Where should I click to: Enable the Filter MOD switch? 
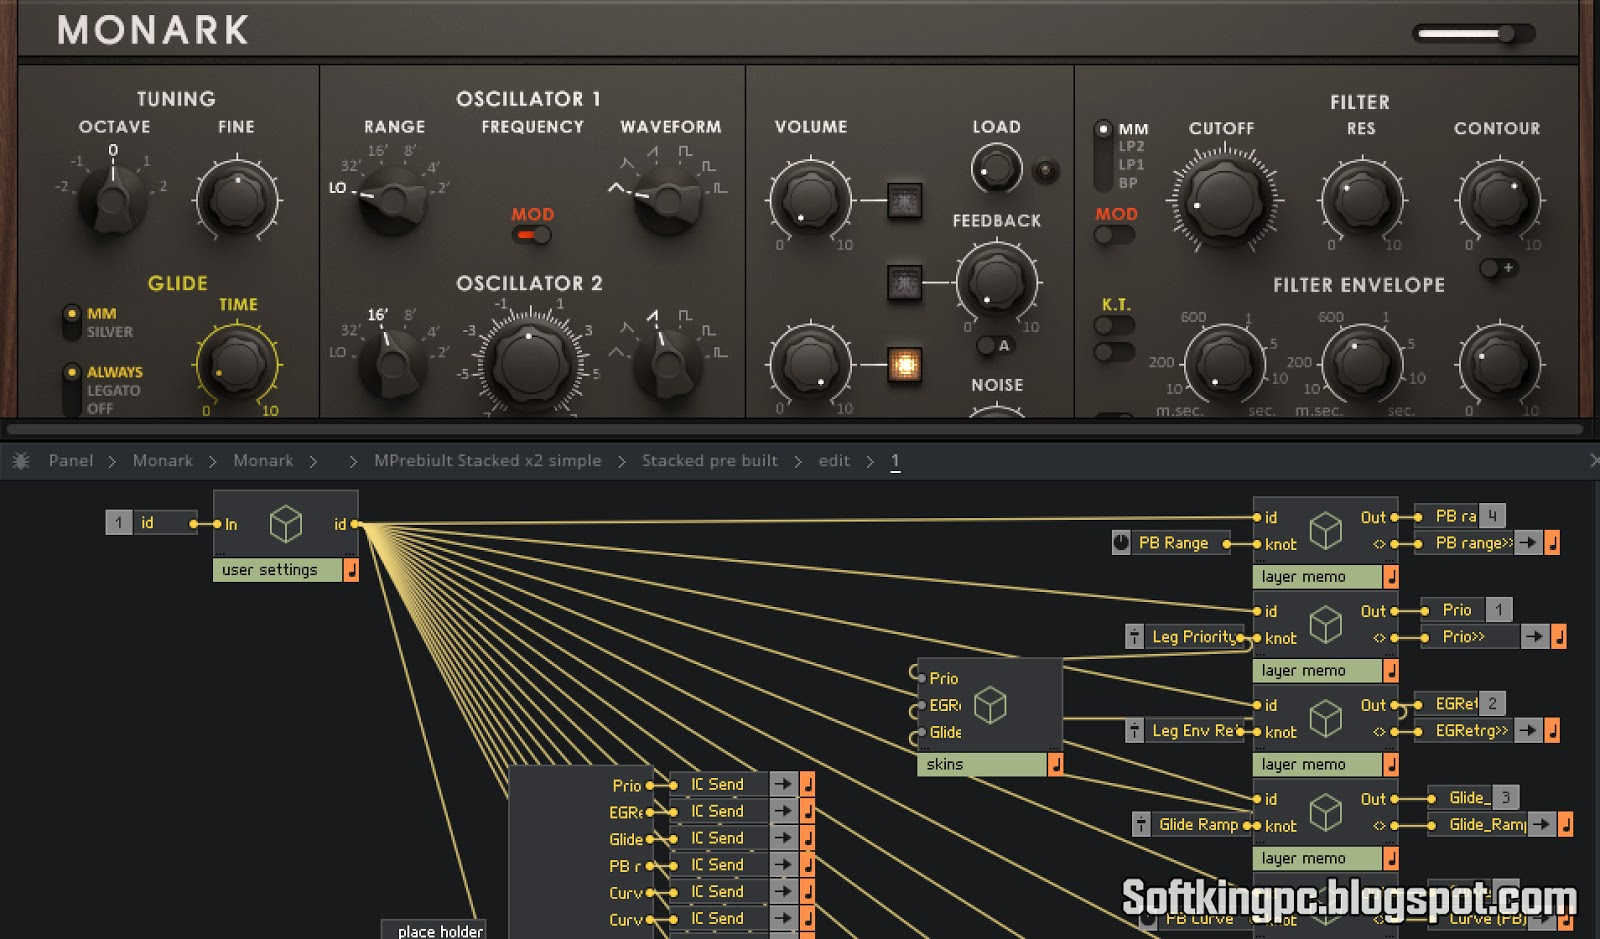pyautogui.click(x=1113, y=236)
